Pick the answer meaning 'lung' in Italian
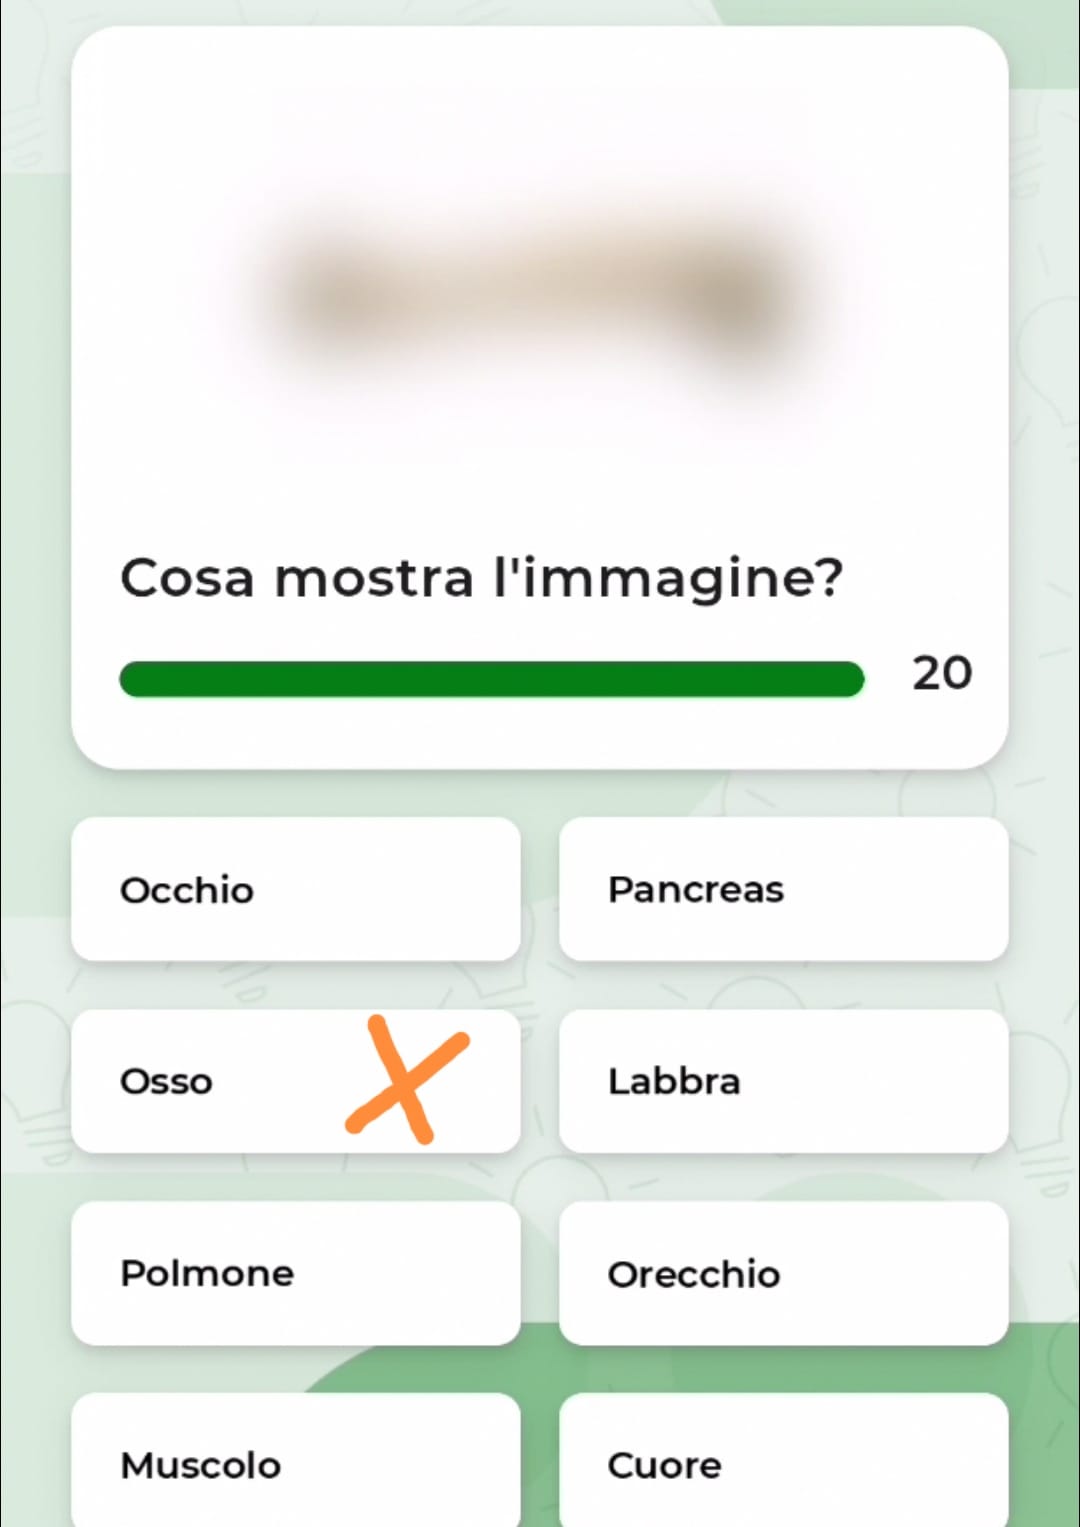 295,1273
